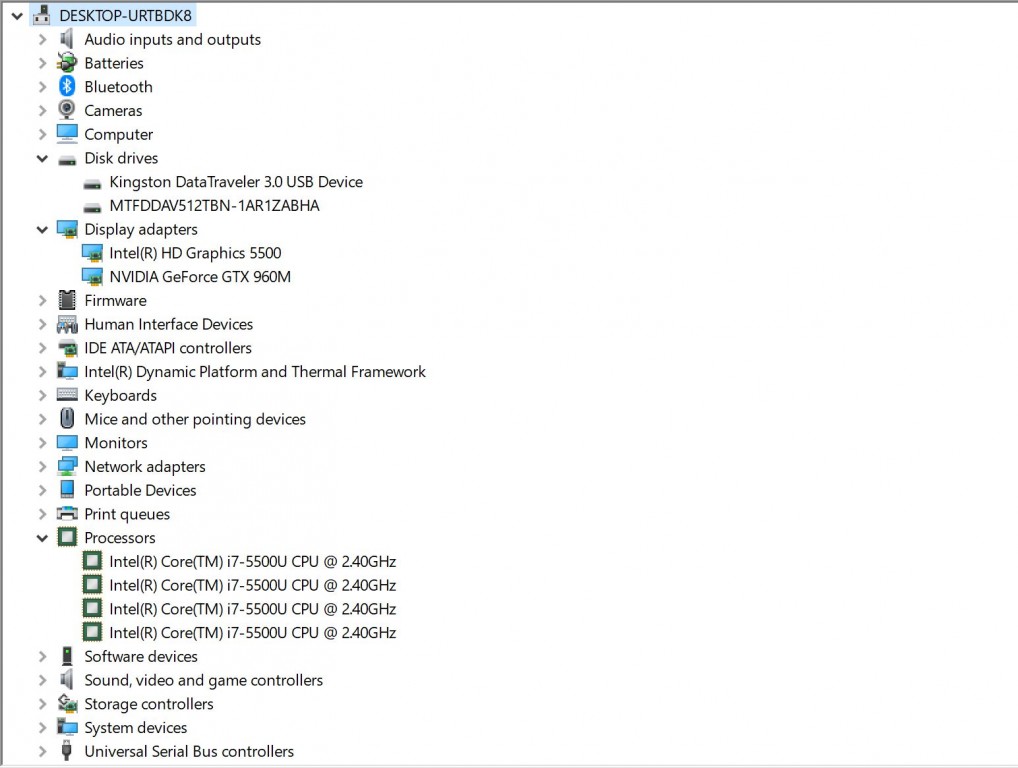Viewport: 1018px width, 768px height.
Task: Select the Software devices label
Action: pyautogui.click(x=141, y=657)
